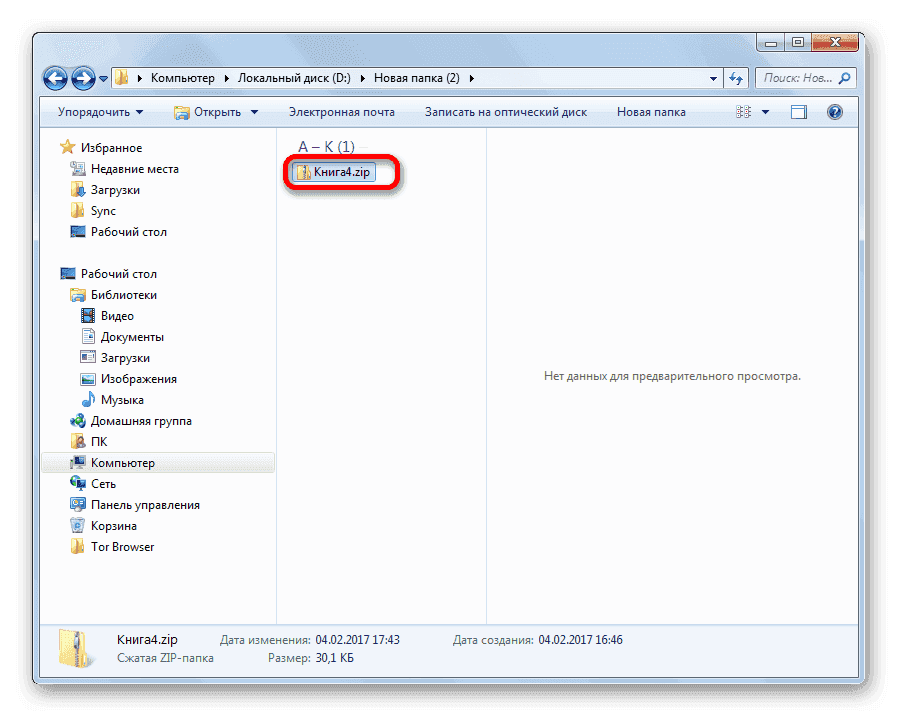
Task: Collapse the А – К (1) group header
Action: [326, 147]
